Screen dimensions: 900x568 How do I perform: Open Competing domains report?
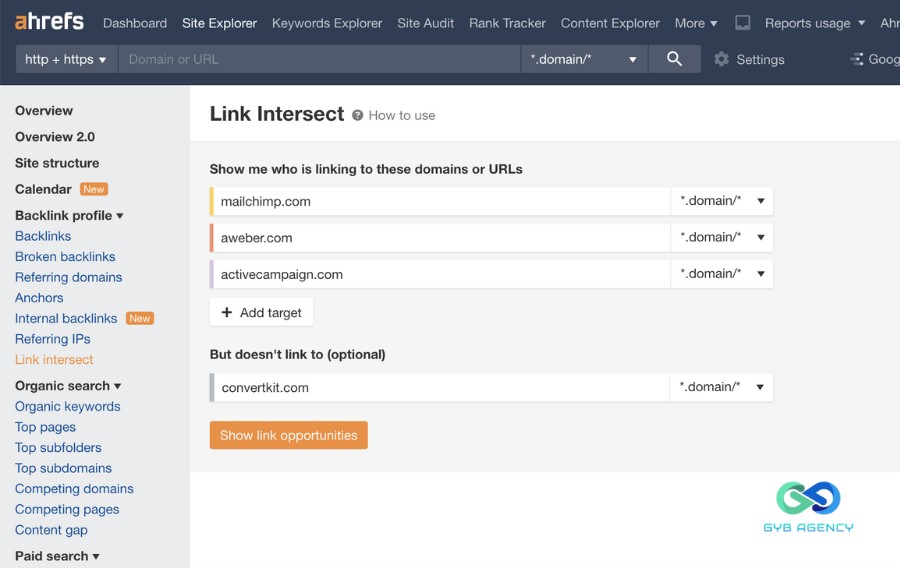[x=74, y=489]
